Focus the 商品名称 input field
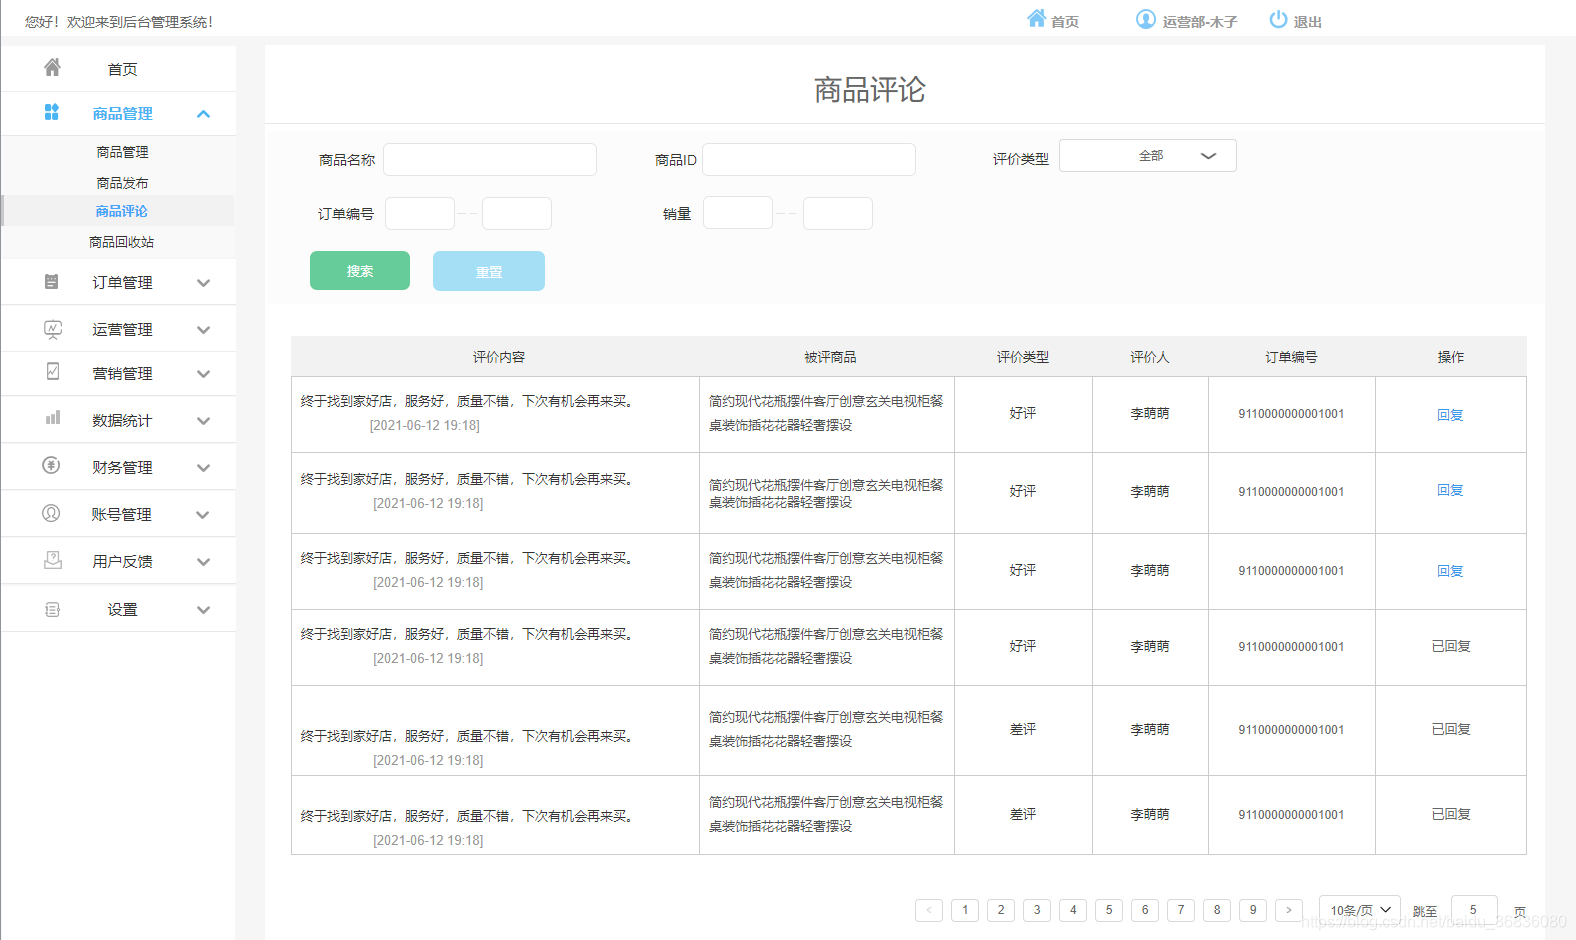The image size is (1576, 940). tap(490, 160)
